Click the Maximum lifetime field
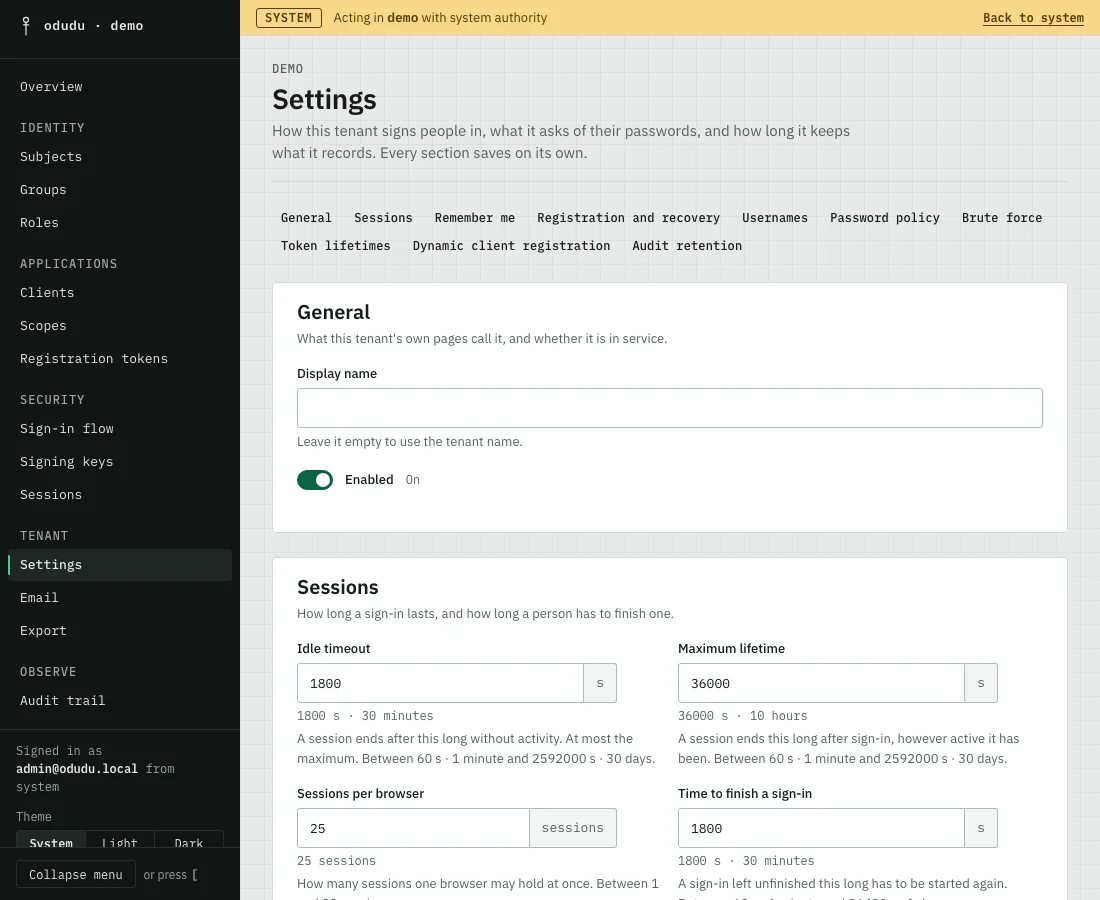The image size is (1100, 900). pos(821,683)
